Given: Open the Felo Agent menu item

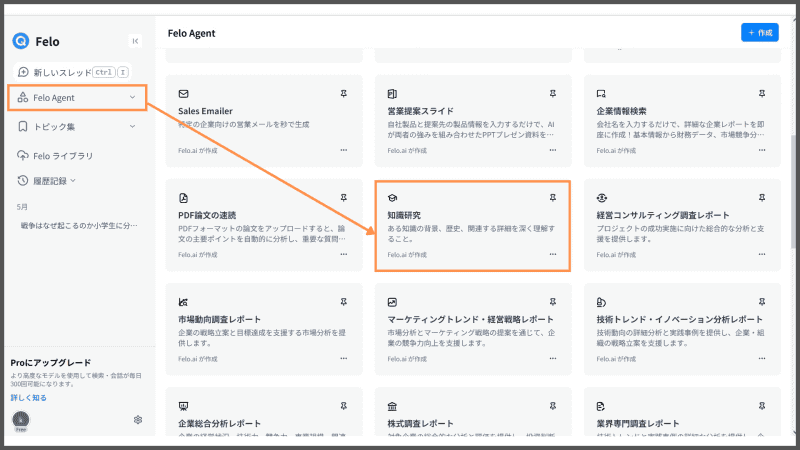Looking at the screenshot, I should (77, 97).
